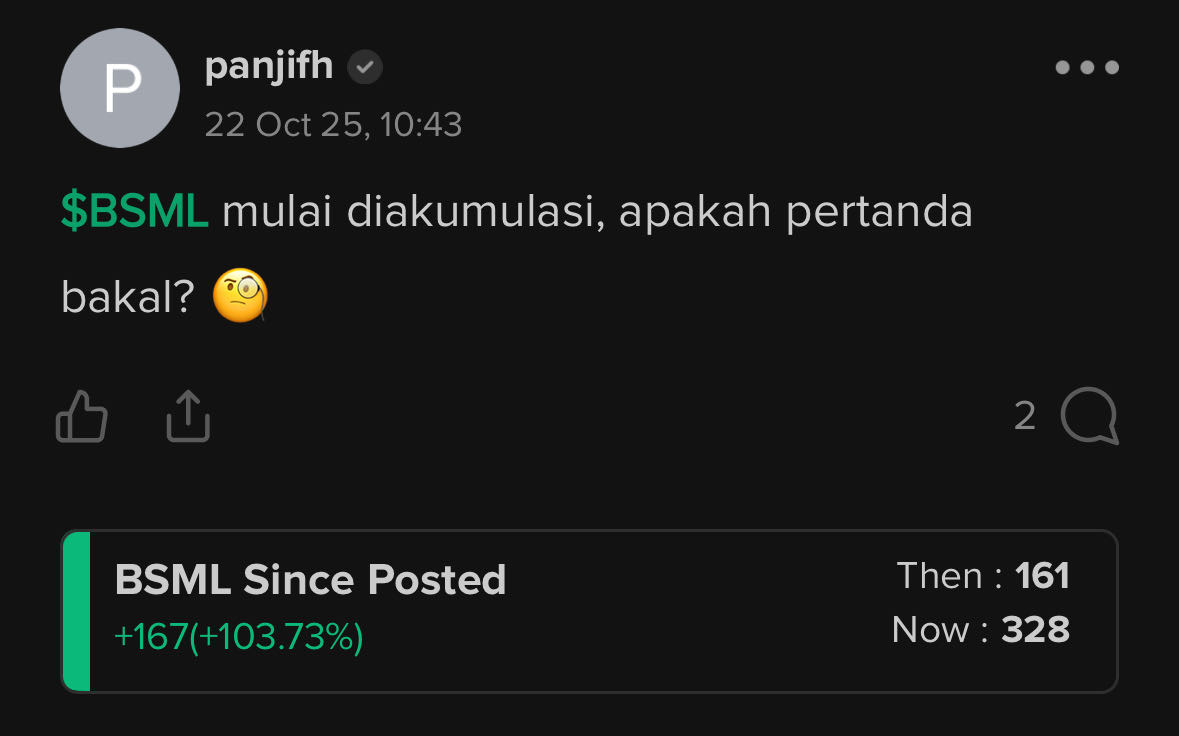Viewport: 1179px width, 736px height.
Task: Tap the Then : 161 price
Action: (x=983, y=577)
